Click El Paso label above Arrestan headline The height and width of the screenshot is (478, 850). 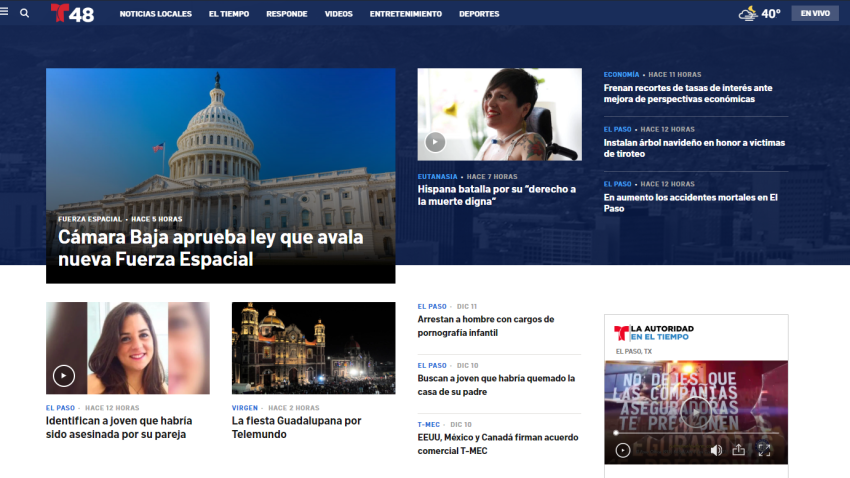(432, 307)
